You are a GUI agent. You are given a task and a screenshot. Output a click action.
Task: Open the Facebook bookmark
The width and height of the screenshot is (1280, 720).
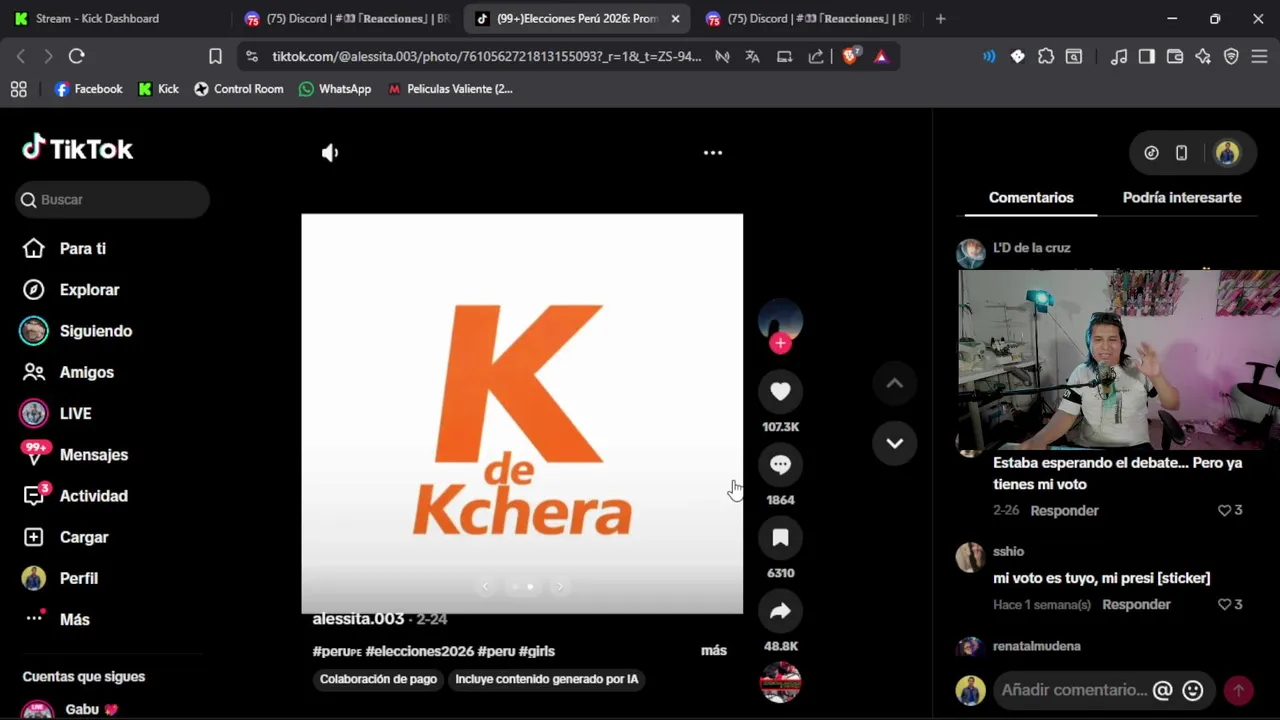[88, 89]
